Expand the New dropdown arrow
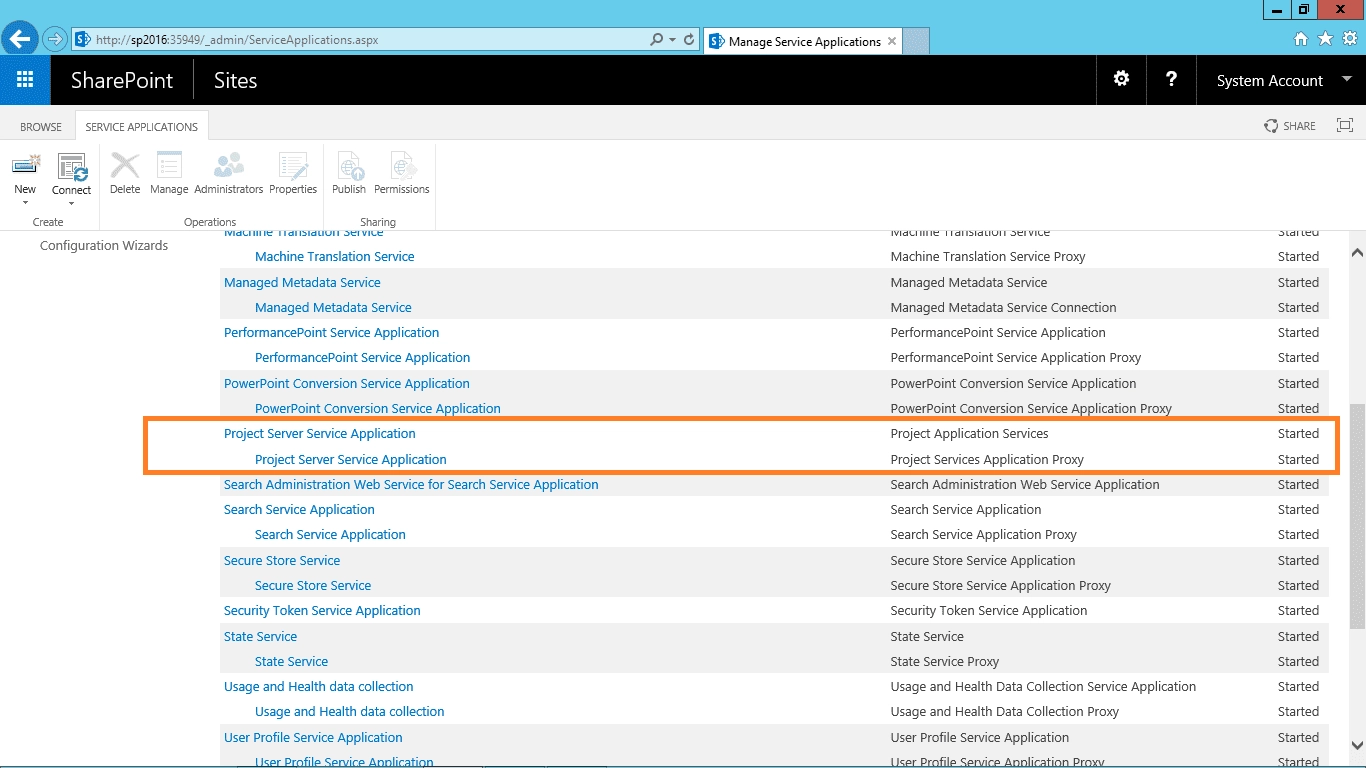Screen dimensions: 1366x768 tap(25, 203)
